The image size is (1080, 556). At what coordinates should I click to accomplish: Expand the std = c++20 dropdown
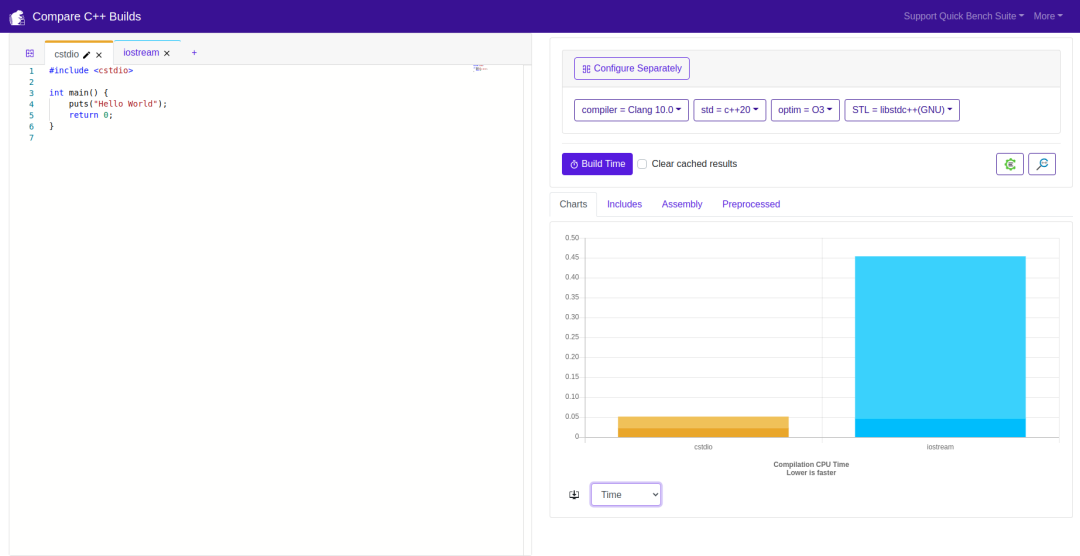pos(729,110)
